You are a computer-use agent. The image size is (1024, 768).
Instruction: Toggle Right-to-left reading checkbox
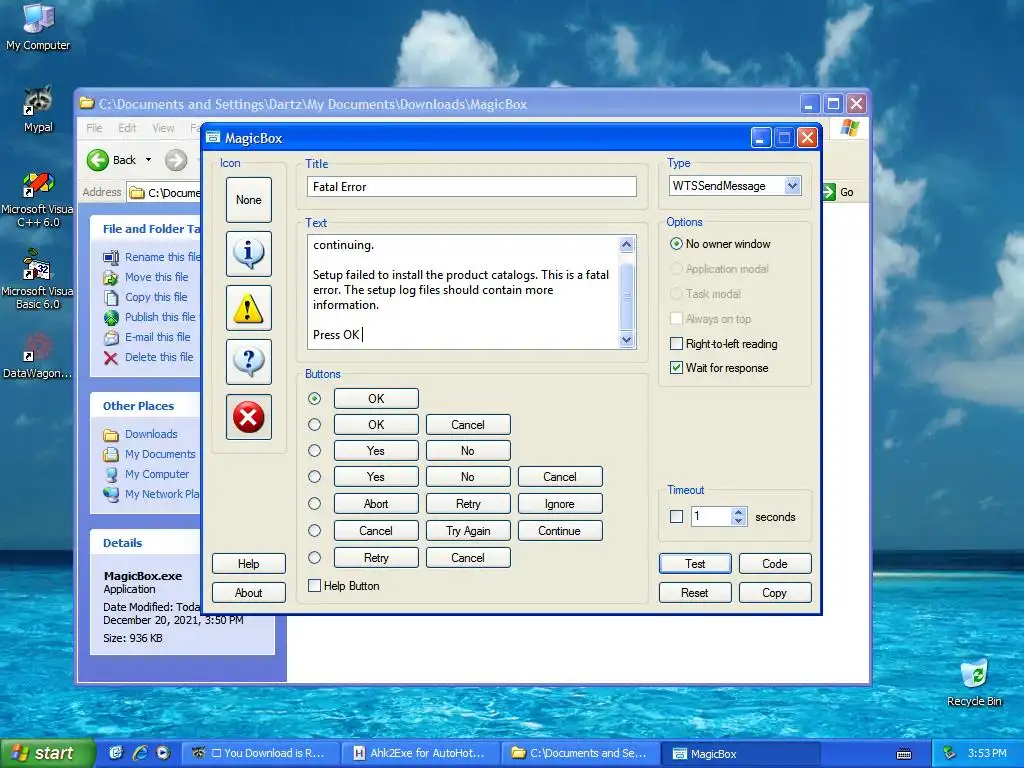[677, 344]
